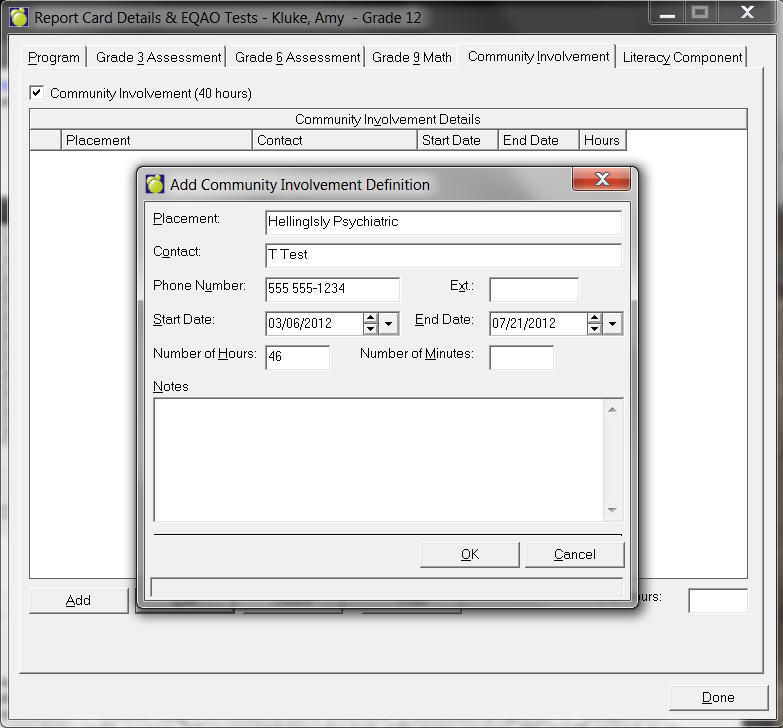This screenshot has height=728, width=783.
Task: Toggle Community Involvement (40 hours) checkbox
Action: click(x=37, y=93)
